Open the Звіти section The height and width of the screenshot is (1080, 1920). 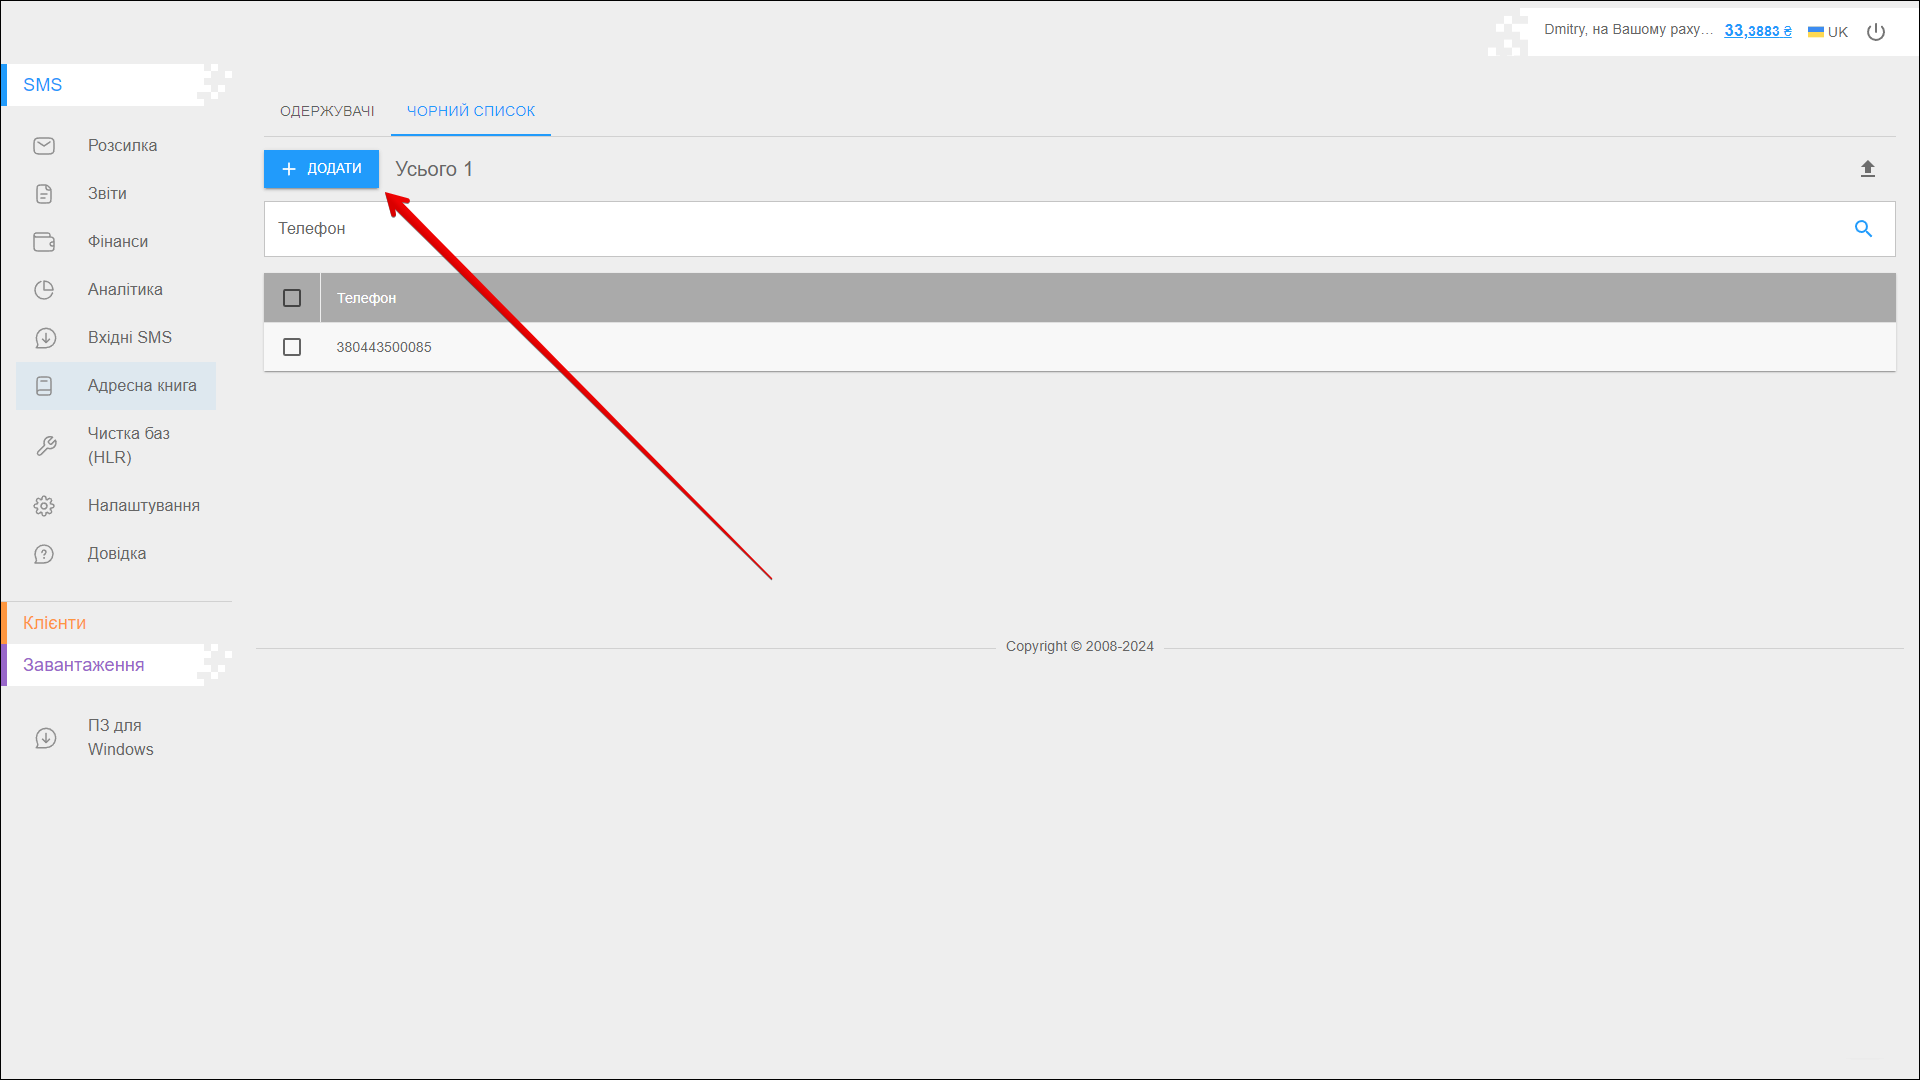[107, 194]
